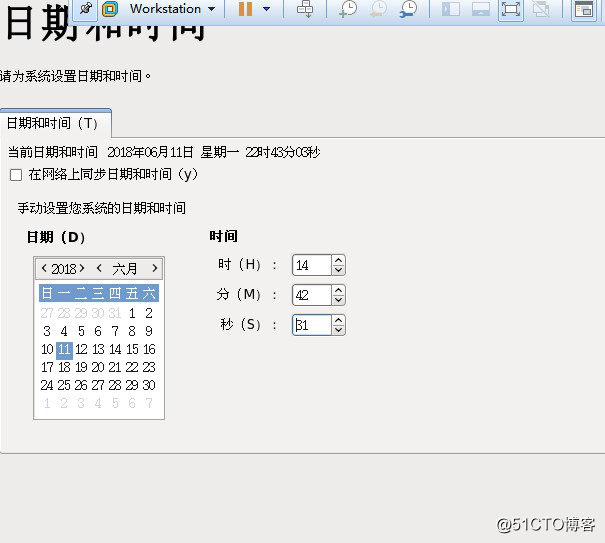Go to the next month after 六月

point(154,268)
